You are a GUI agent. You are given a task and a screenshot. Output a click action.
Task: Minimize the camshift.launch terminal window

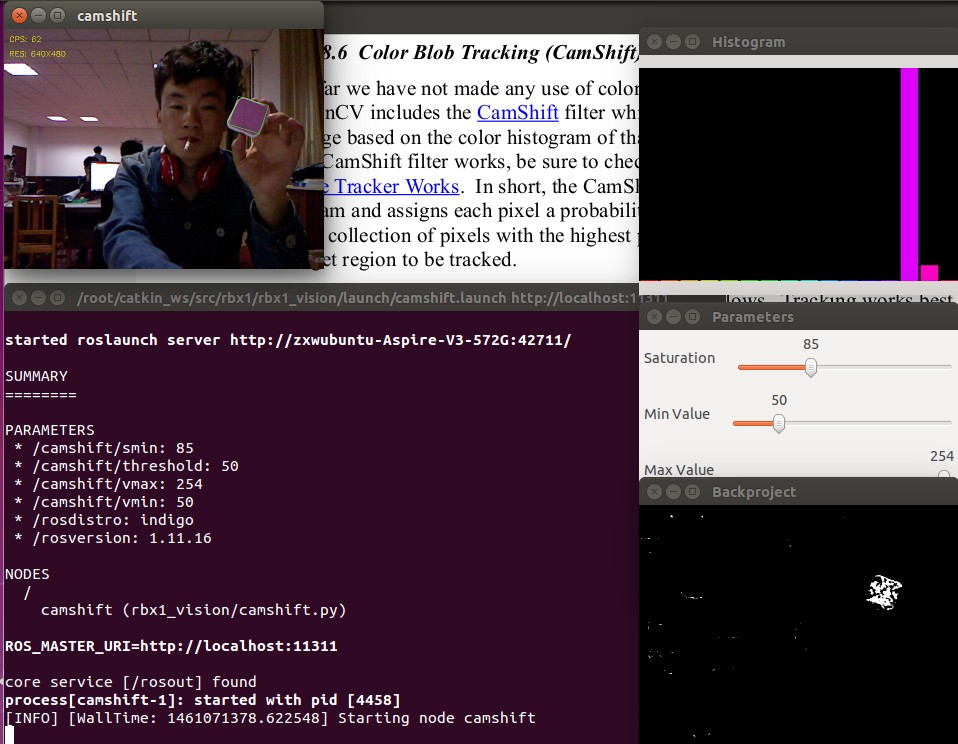click(x=38, y=297)
